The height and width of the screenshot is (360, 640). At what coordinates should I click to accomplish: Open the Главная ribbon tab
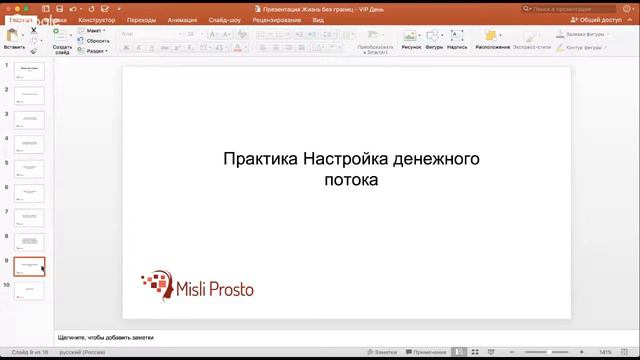point(21,20)
